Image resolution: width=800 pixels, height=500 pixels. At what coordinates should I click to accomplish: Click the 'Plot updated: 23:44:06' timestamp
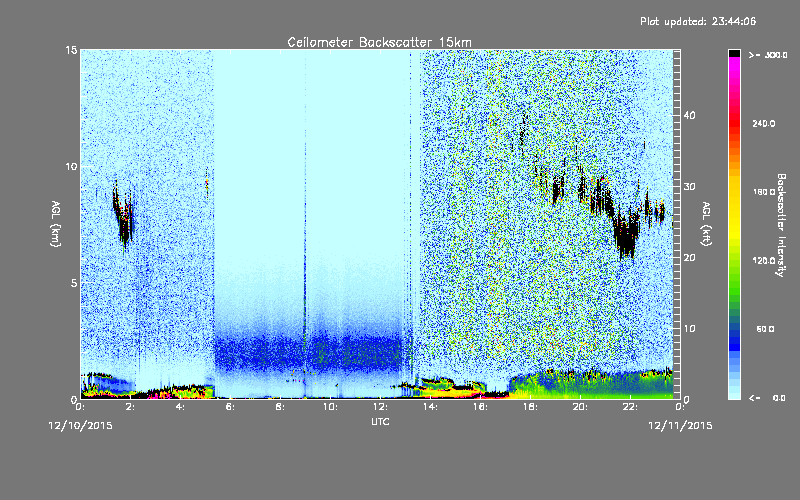[698, 21]
